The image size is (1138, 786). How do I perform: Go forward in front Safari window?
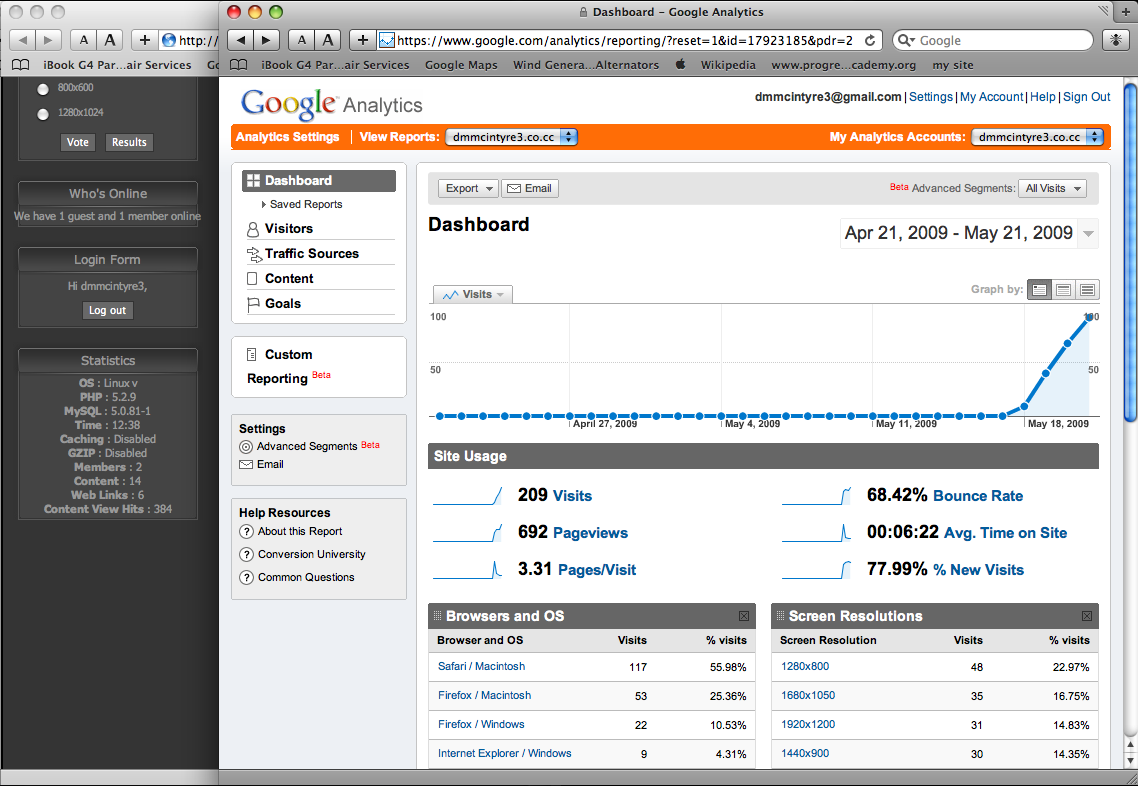click(x=266, y=40)
